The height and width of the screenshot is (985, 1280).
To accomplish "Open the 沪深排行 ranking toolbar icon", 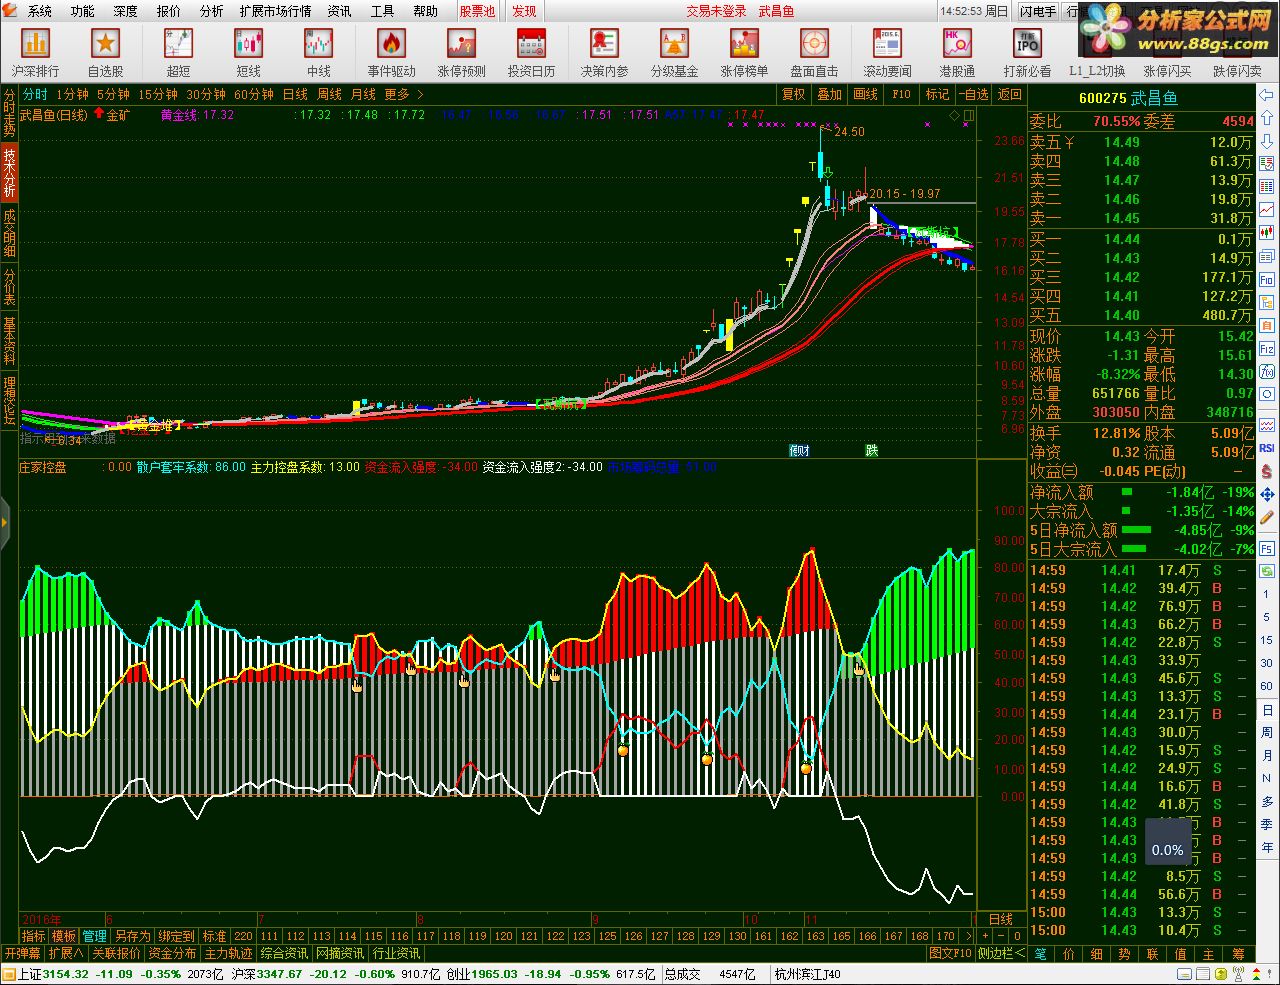I will [x=36, y=53].
